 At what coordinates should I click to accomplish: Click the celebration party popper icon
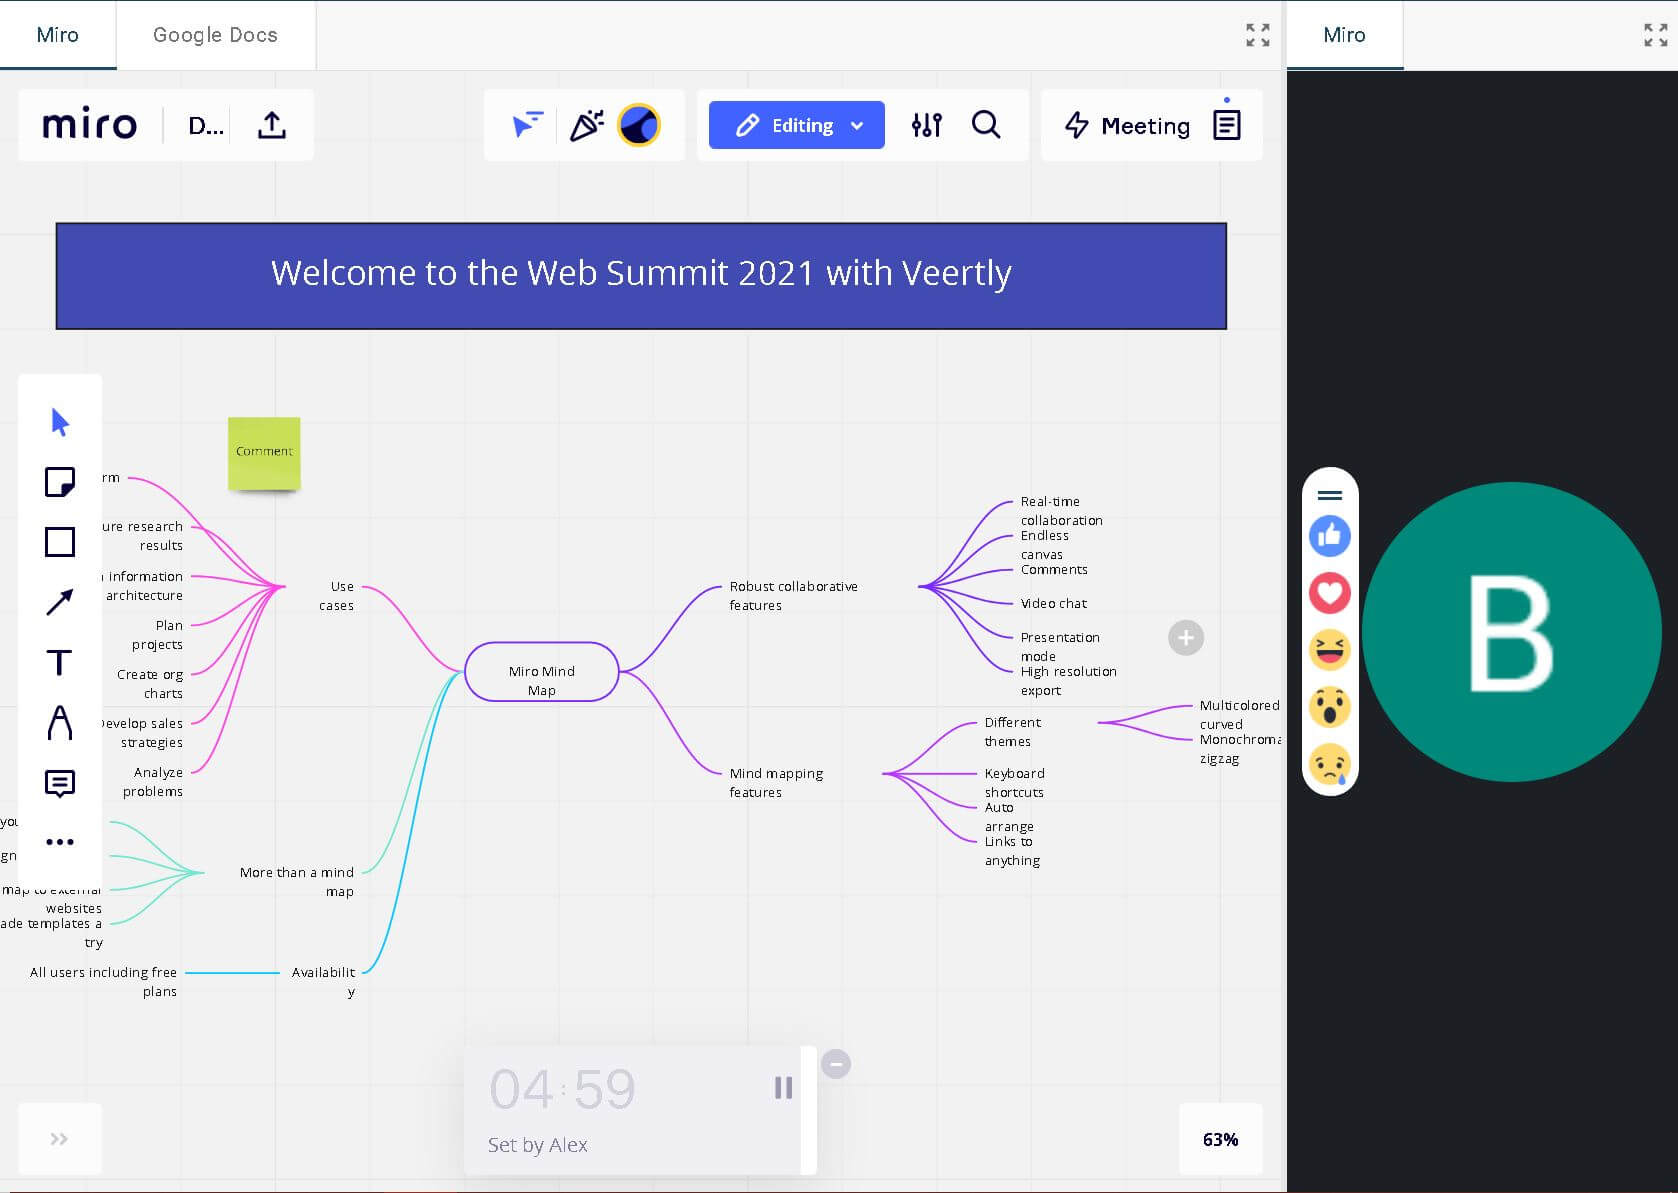tap(586, 125)
